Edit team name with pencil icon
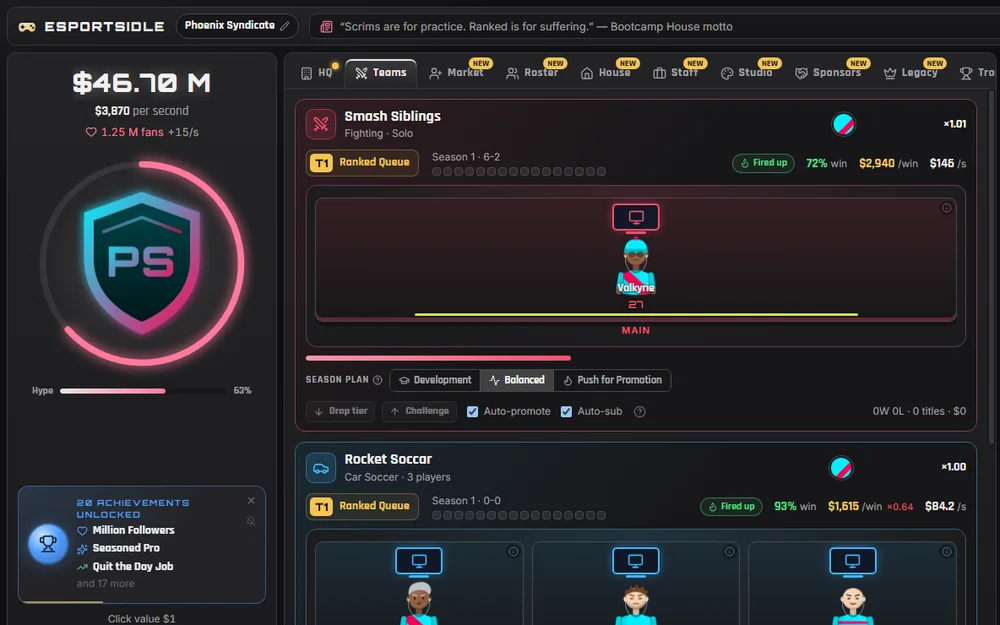This screenshot has width=1000, height=625. [285, 26]
